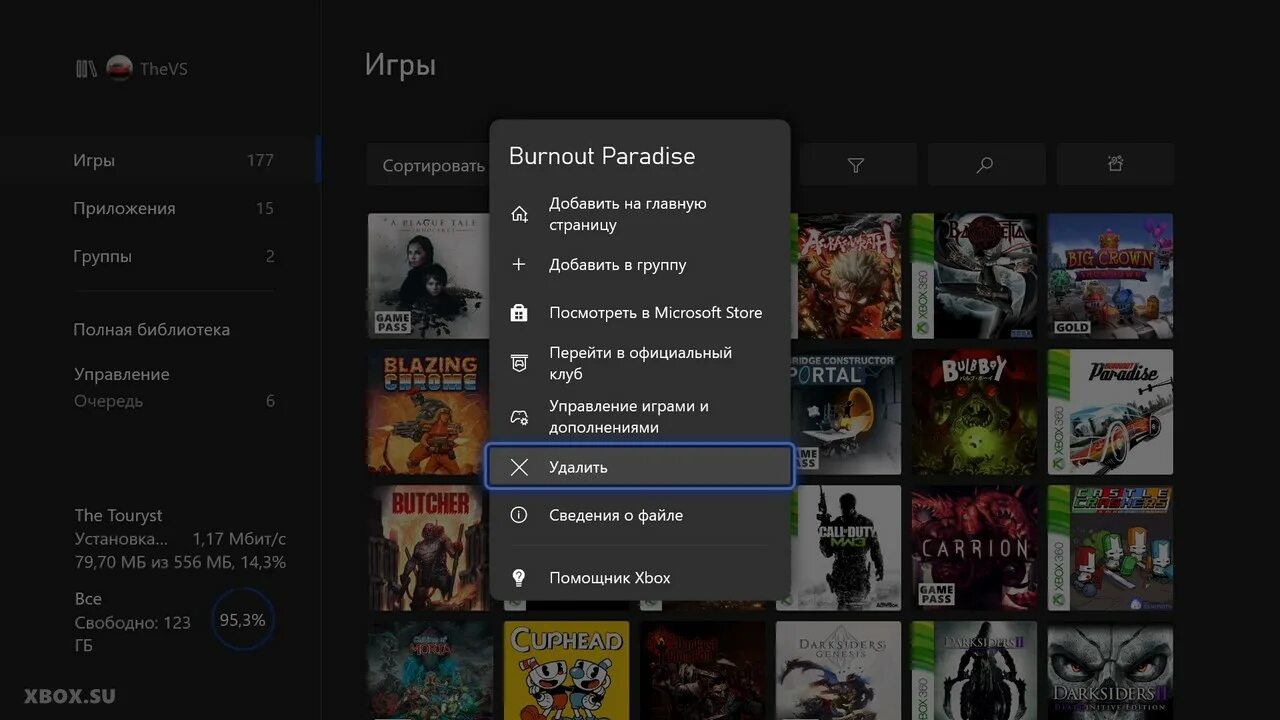The image size is (1280, 720).
Task: Click the library books icon near TheVS
Action: coord(86,69)
